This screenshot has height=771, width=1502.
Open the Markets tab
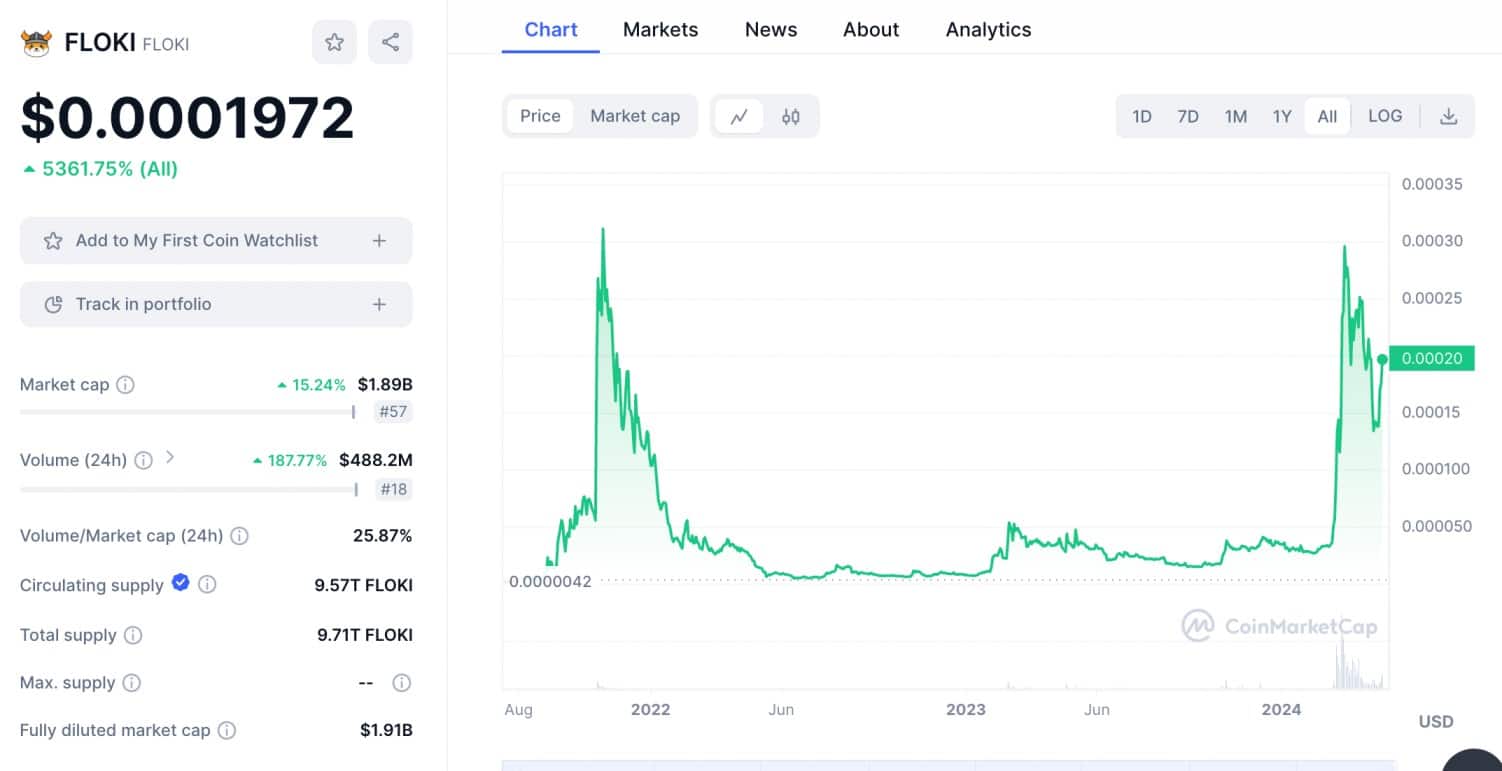[x=660, y=30]
